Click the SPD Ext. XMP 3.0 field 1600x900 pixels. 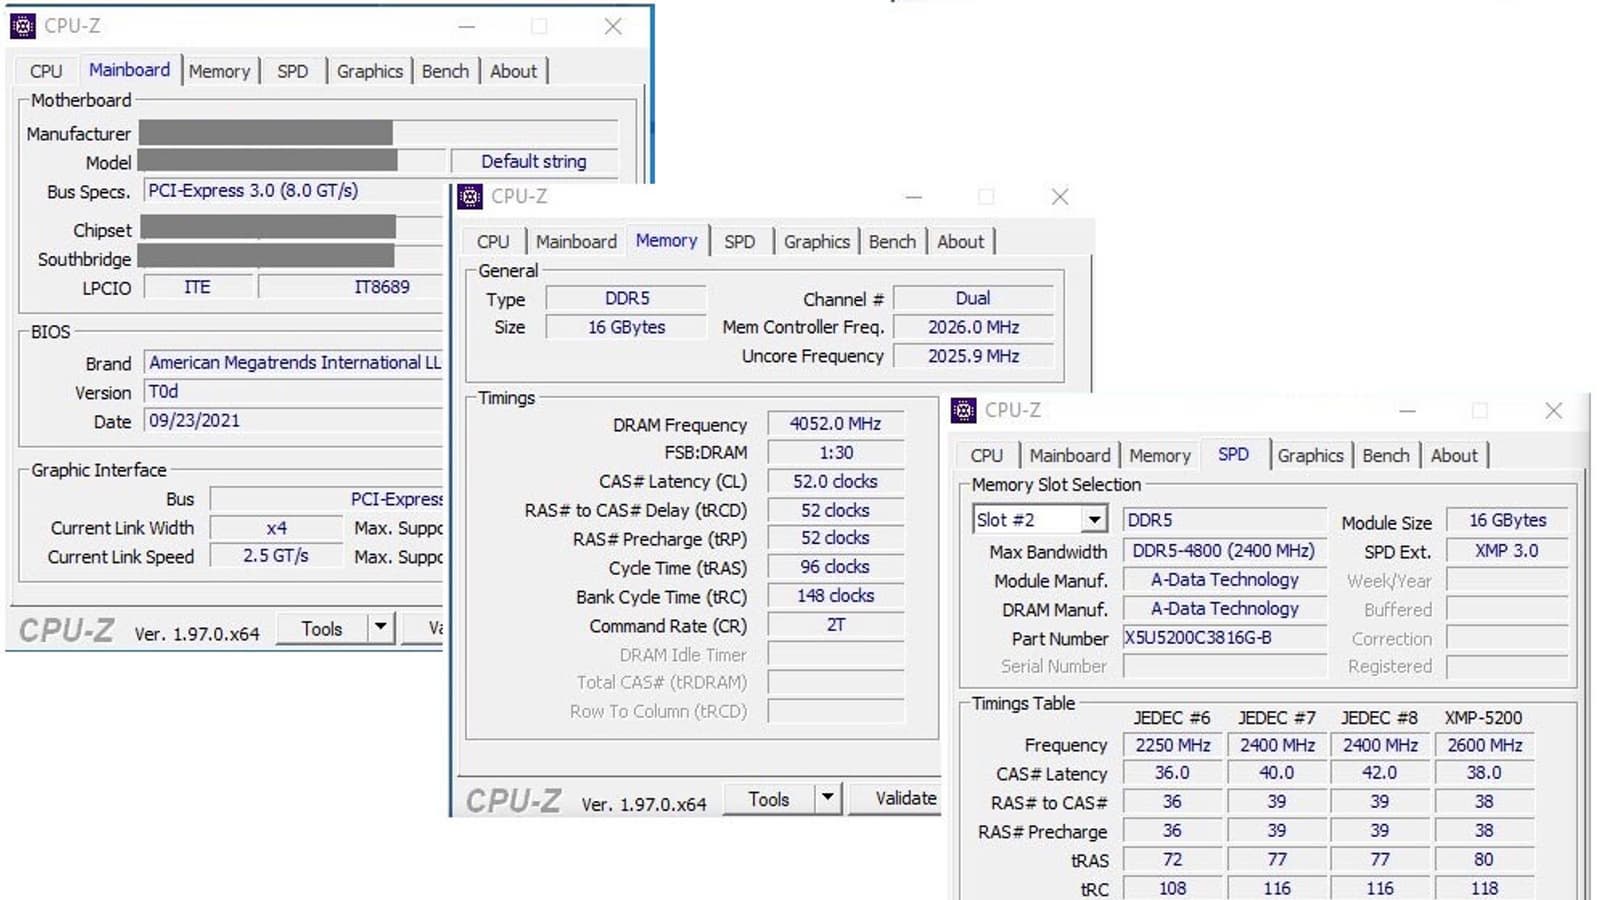click(1507, 551)
